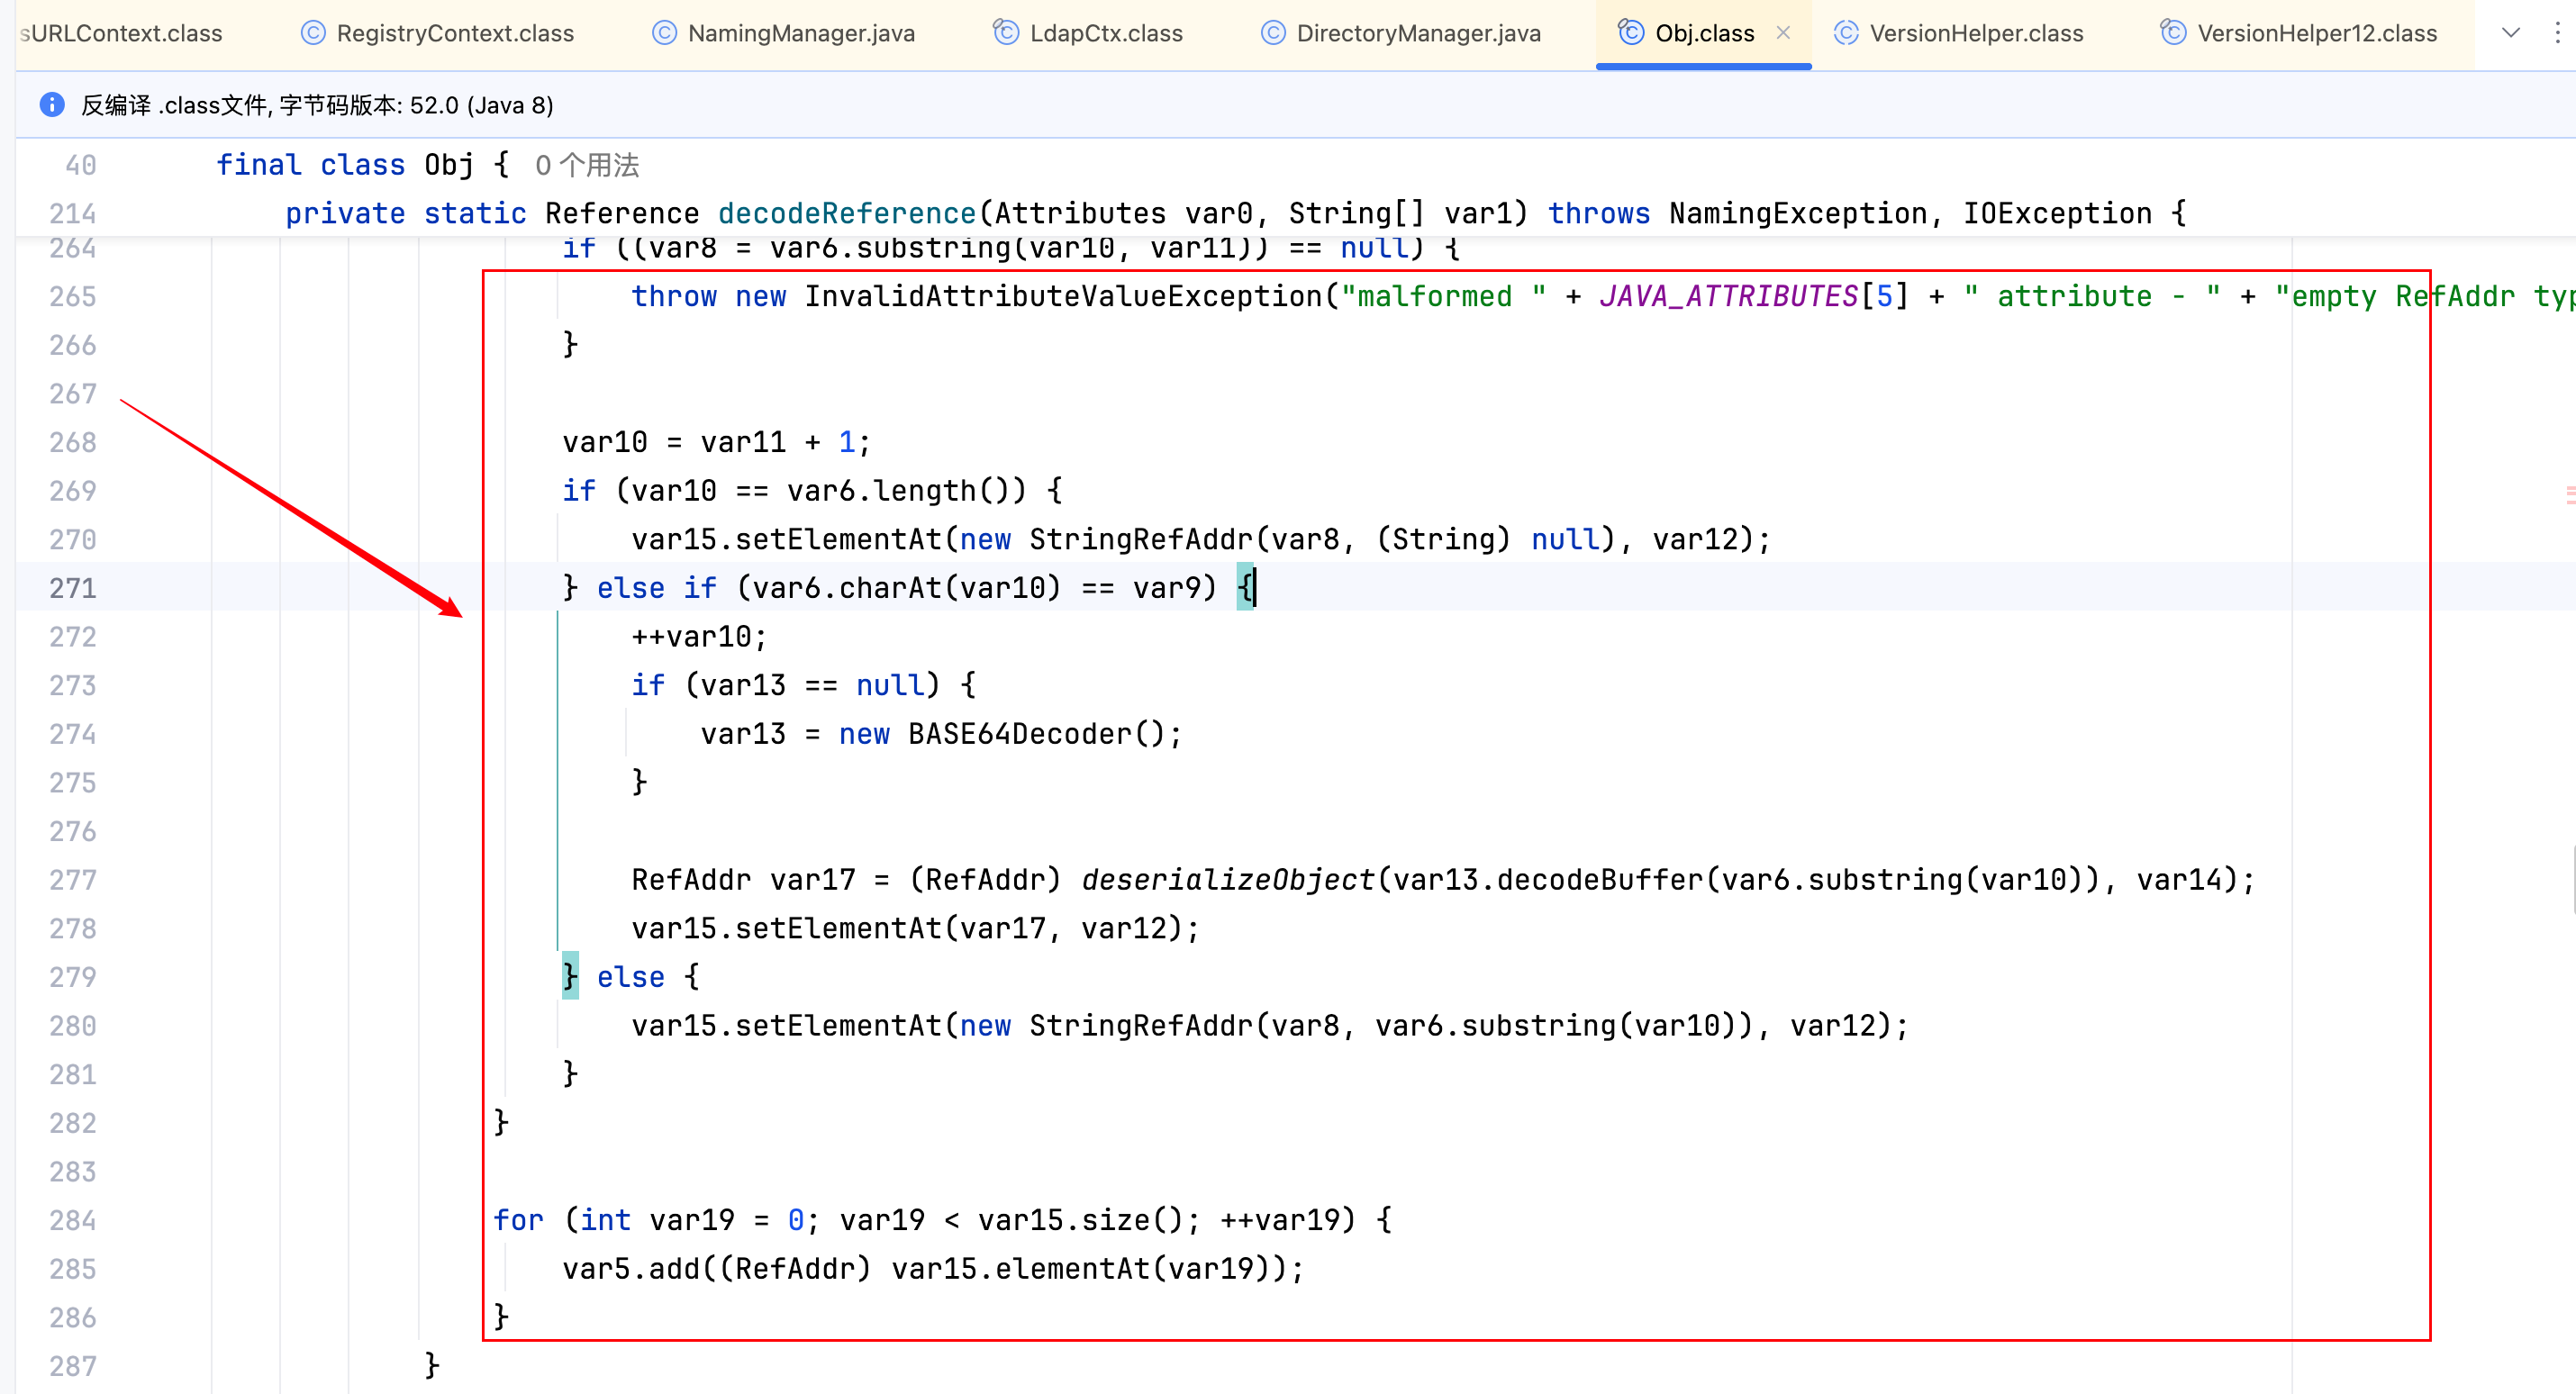Click the decompiled info icon in banner
The height and width of the screenshot is (1394, 2576).
coord(52,105)
